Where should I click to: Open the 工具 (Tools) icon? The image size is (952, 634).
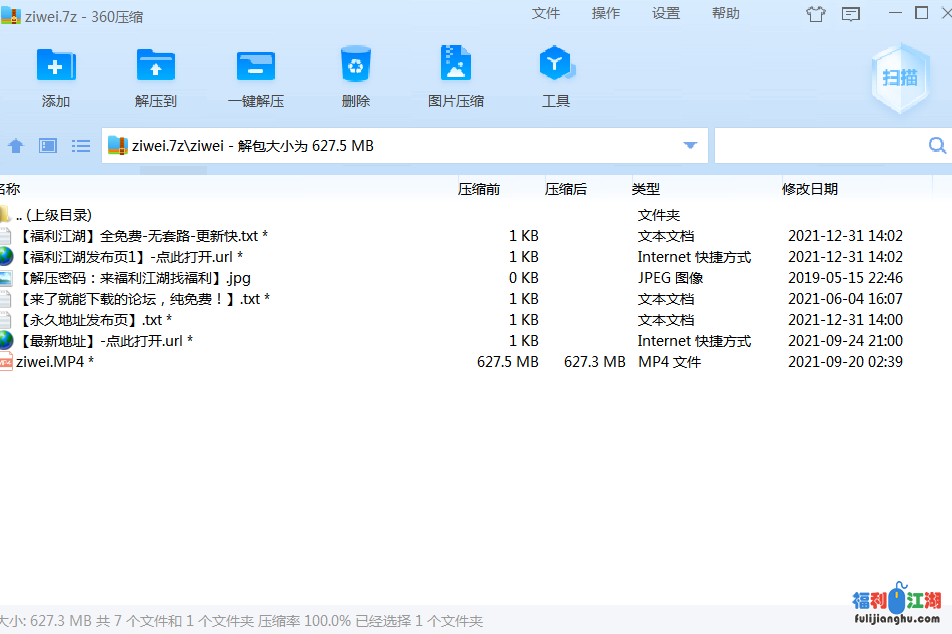pyautogui.click(x=555, y=66)
